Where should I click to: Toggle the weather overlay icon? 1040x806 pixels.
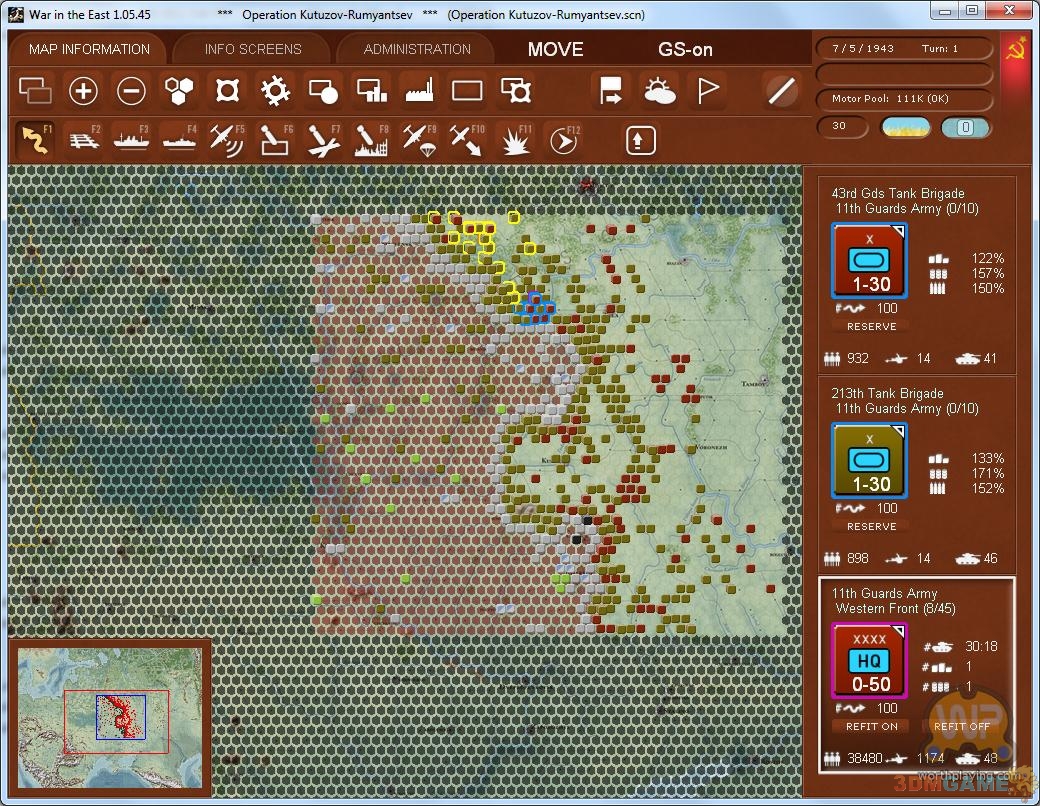click(x=659, y=91)
